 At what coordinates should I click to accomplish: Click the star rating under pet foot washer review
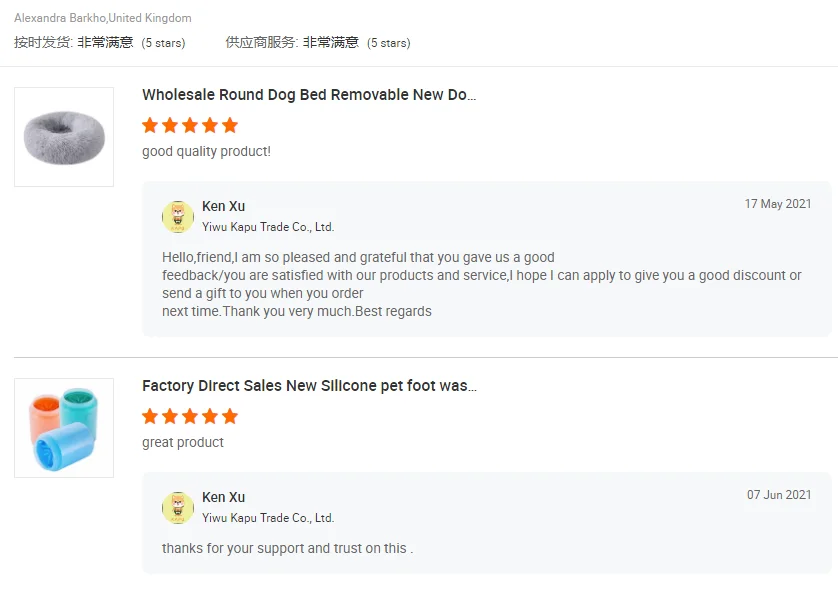(x=190, y=416)
